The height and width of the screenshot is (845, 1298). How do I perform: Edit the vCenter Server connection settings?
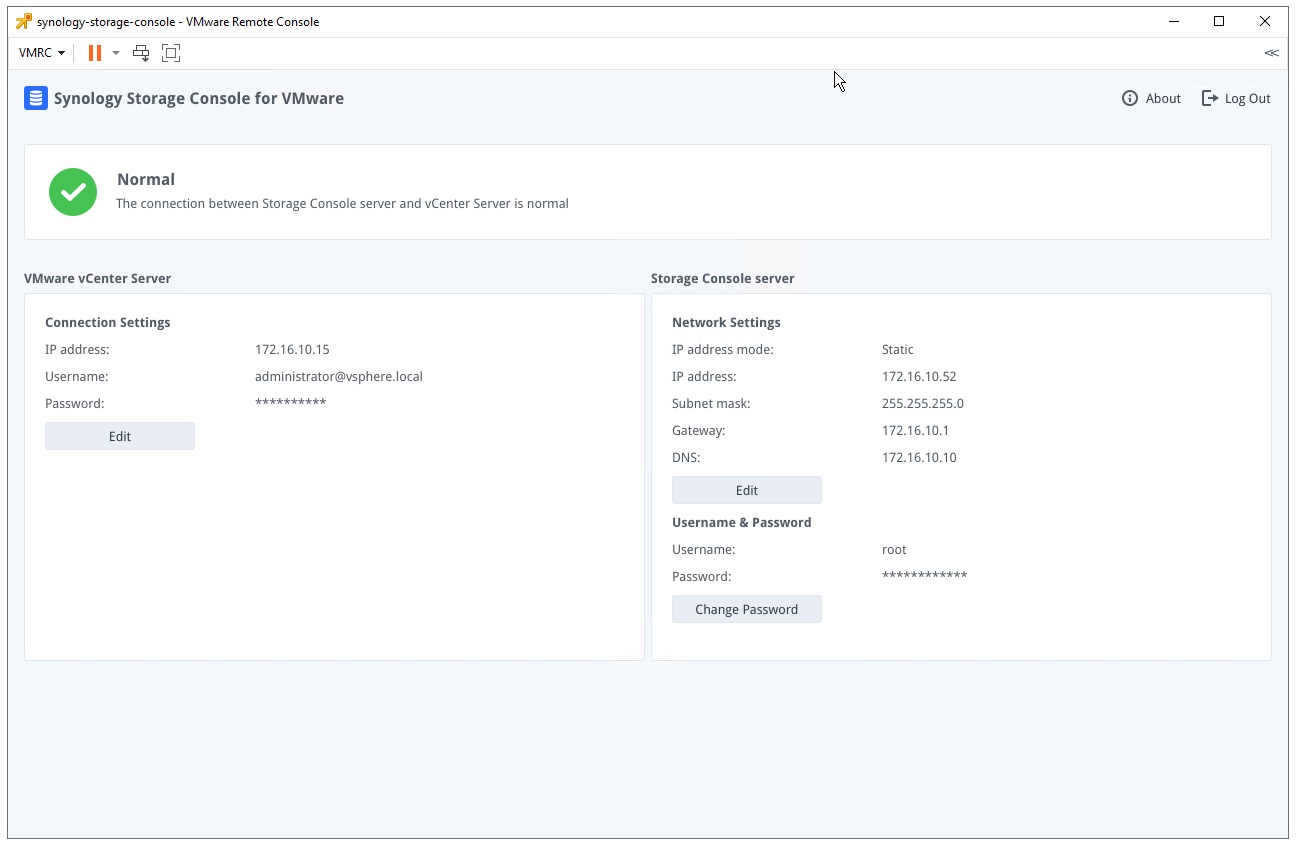120,436
